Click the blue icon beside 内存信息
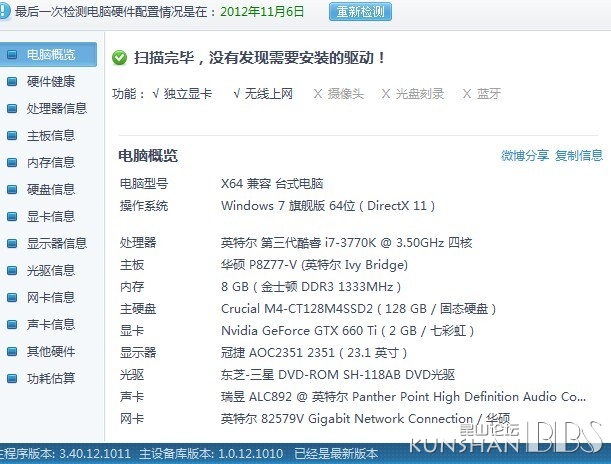The width and height of the screenshot is (611, 464). tap(12, 162)
